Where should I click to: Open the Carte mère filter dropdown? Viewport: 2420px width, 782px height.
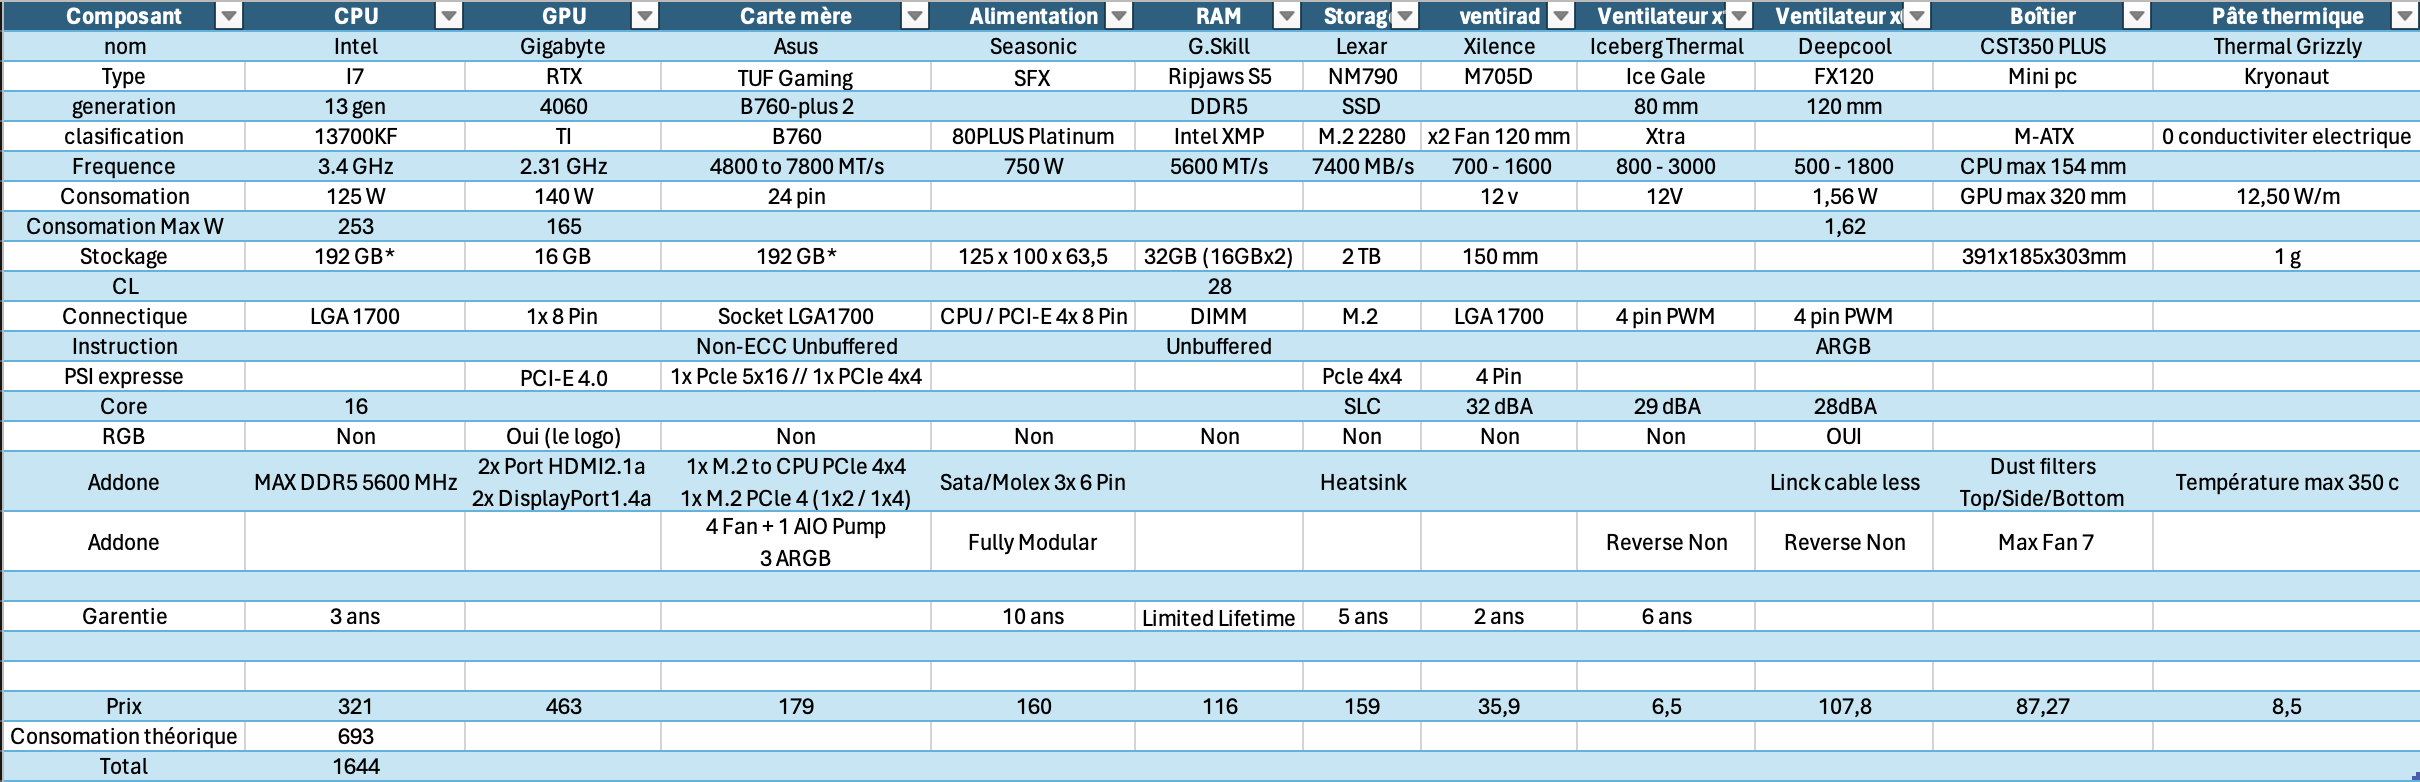[x=914, y=16]
